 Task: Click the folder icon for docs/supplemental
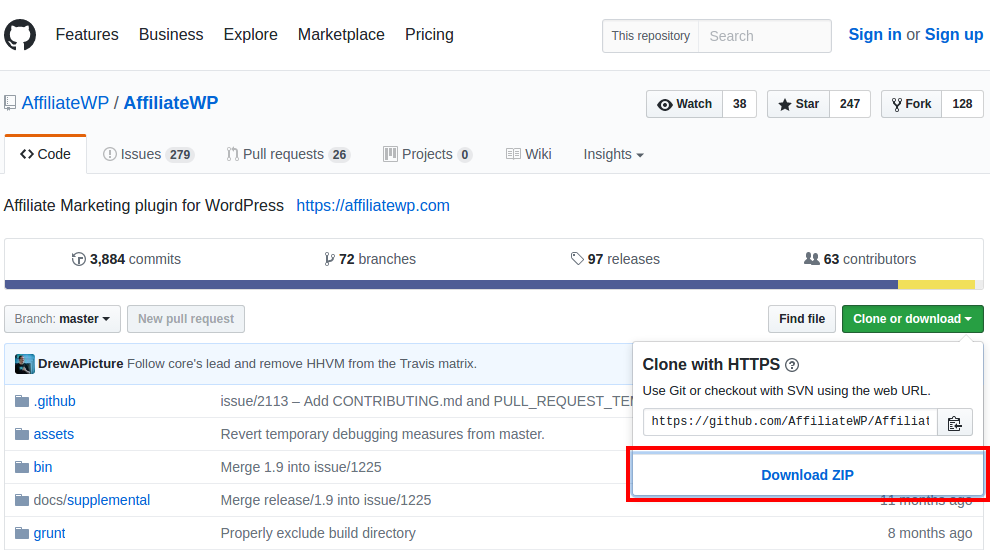[22, 500]
